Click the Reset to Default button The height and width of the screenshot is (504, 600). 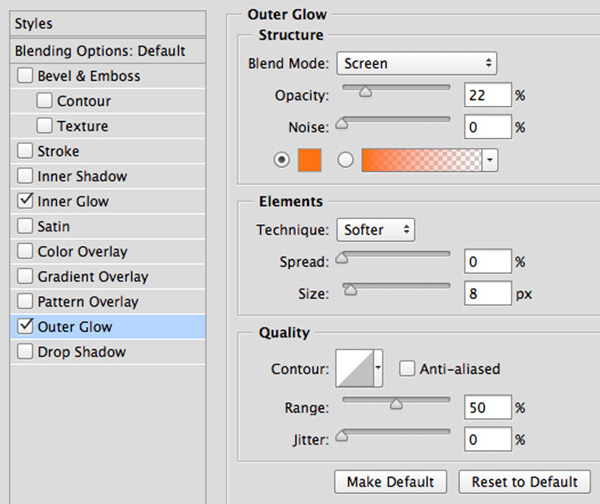524,482
